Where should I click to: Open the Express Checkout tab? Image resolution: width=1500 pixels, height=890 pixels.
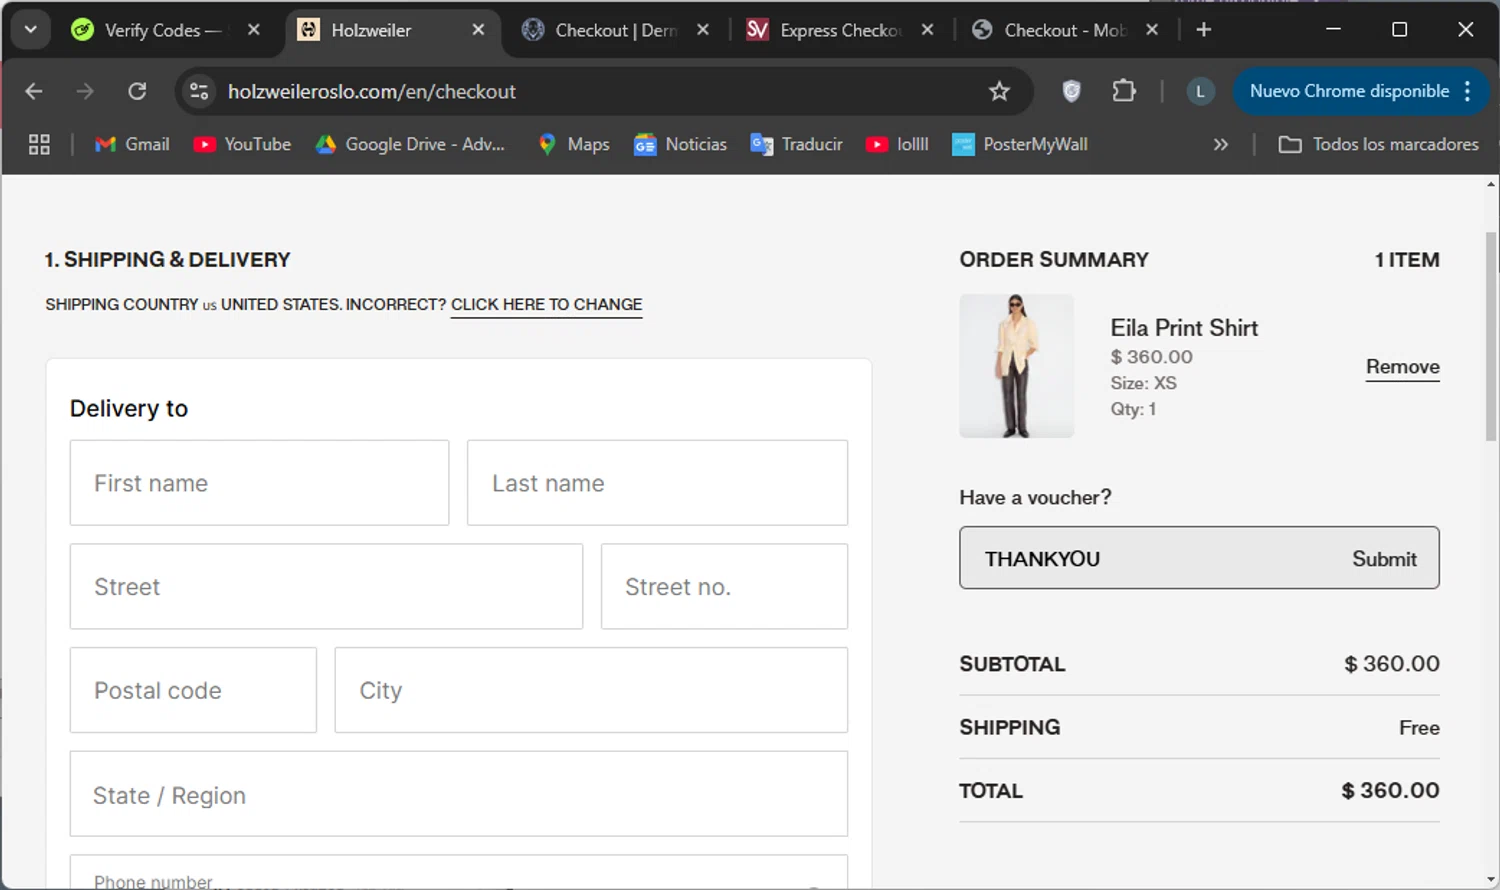click(x=826, y=30)
